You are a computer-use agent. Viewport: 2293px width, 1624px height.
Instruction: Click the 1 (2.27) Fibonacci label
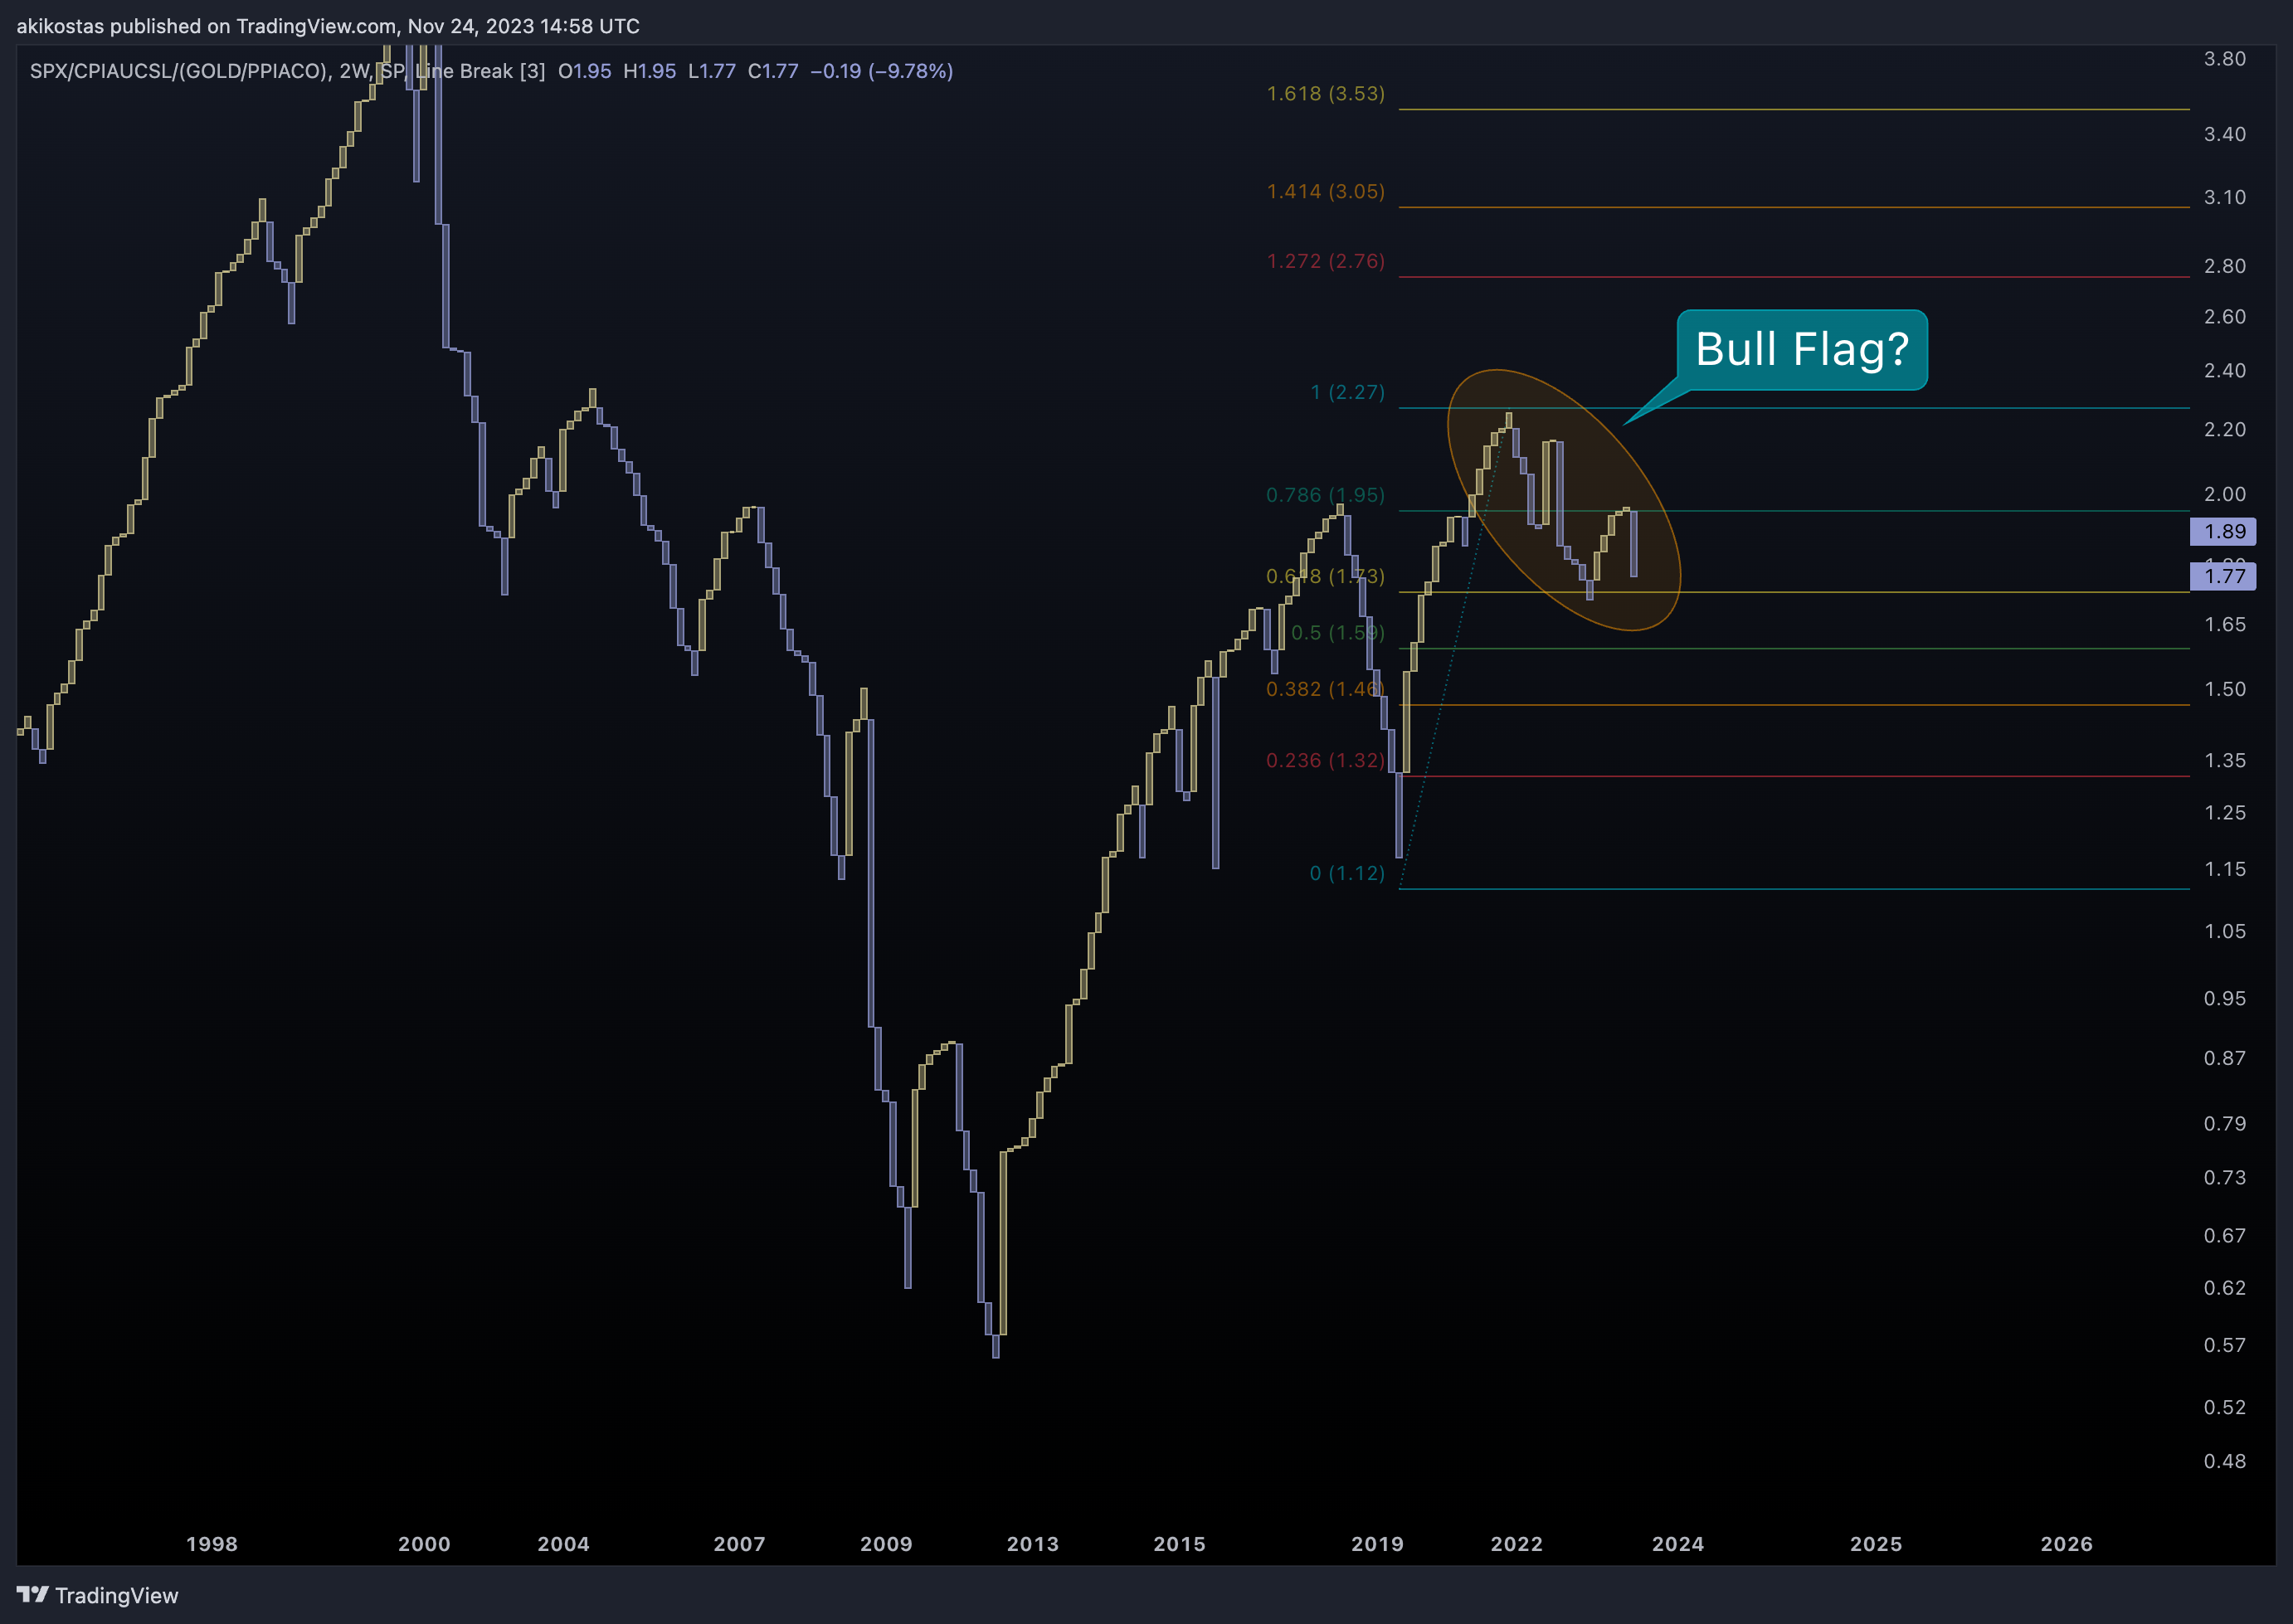1347,392
